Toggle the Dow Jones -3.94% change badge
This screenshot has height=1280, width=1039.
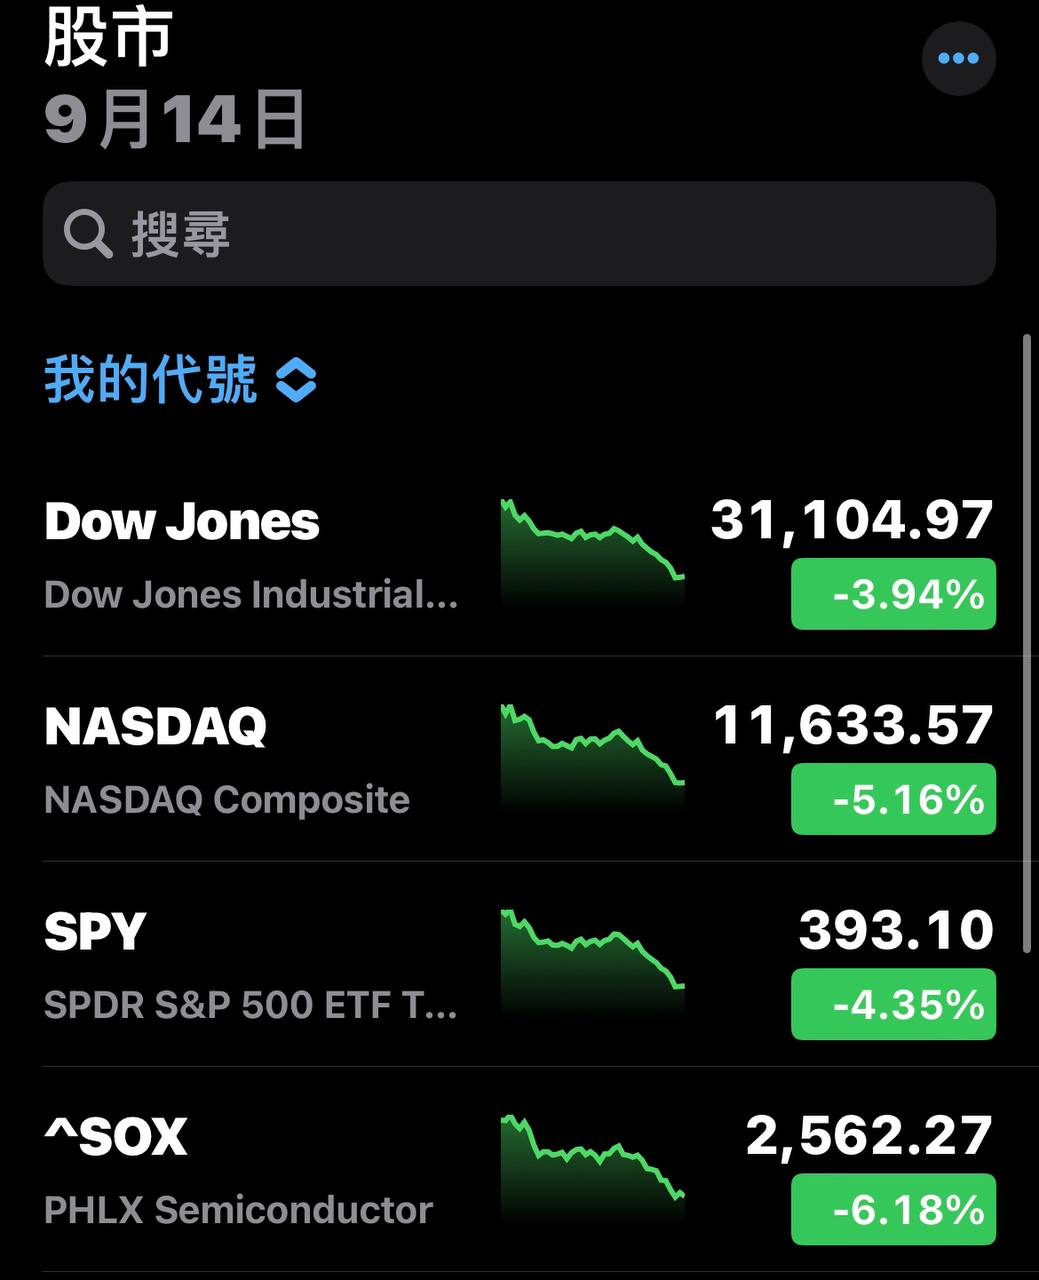893,594
